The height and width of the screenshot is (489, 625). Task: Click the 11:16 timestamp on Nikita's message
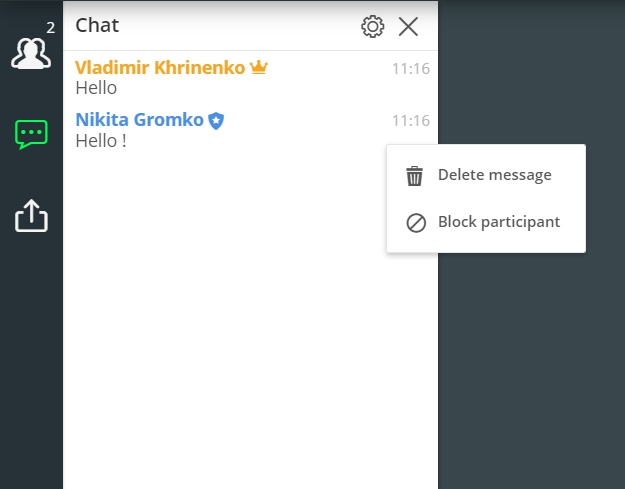click(411, 121)
